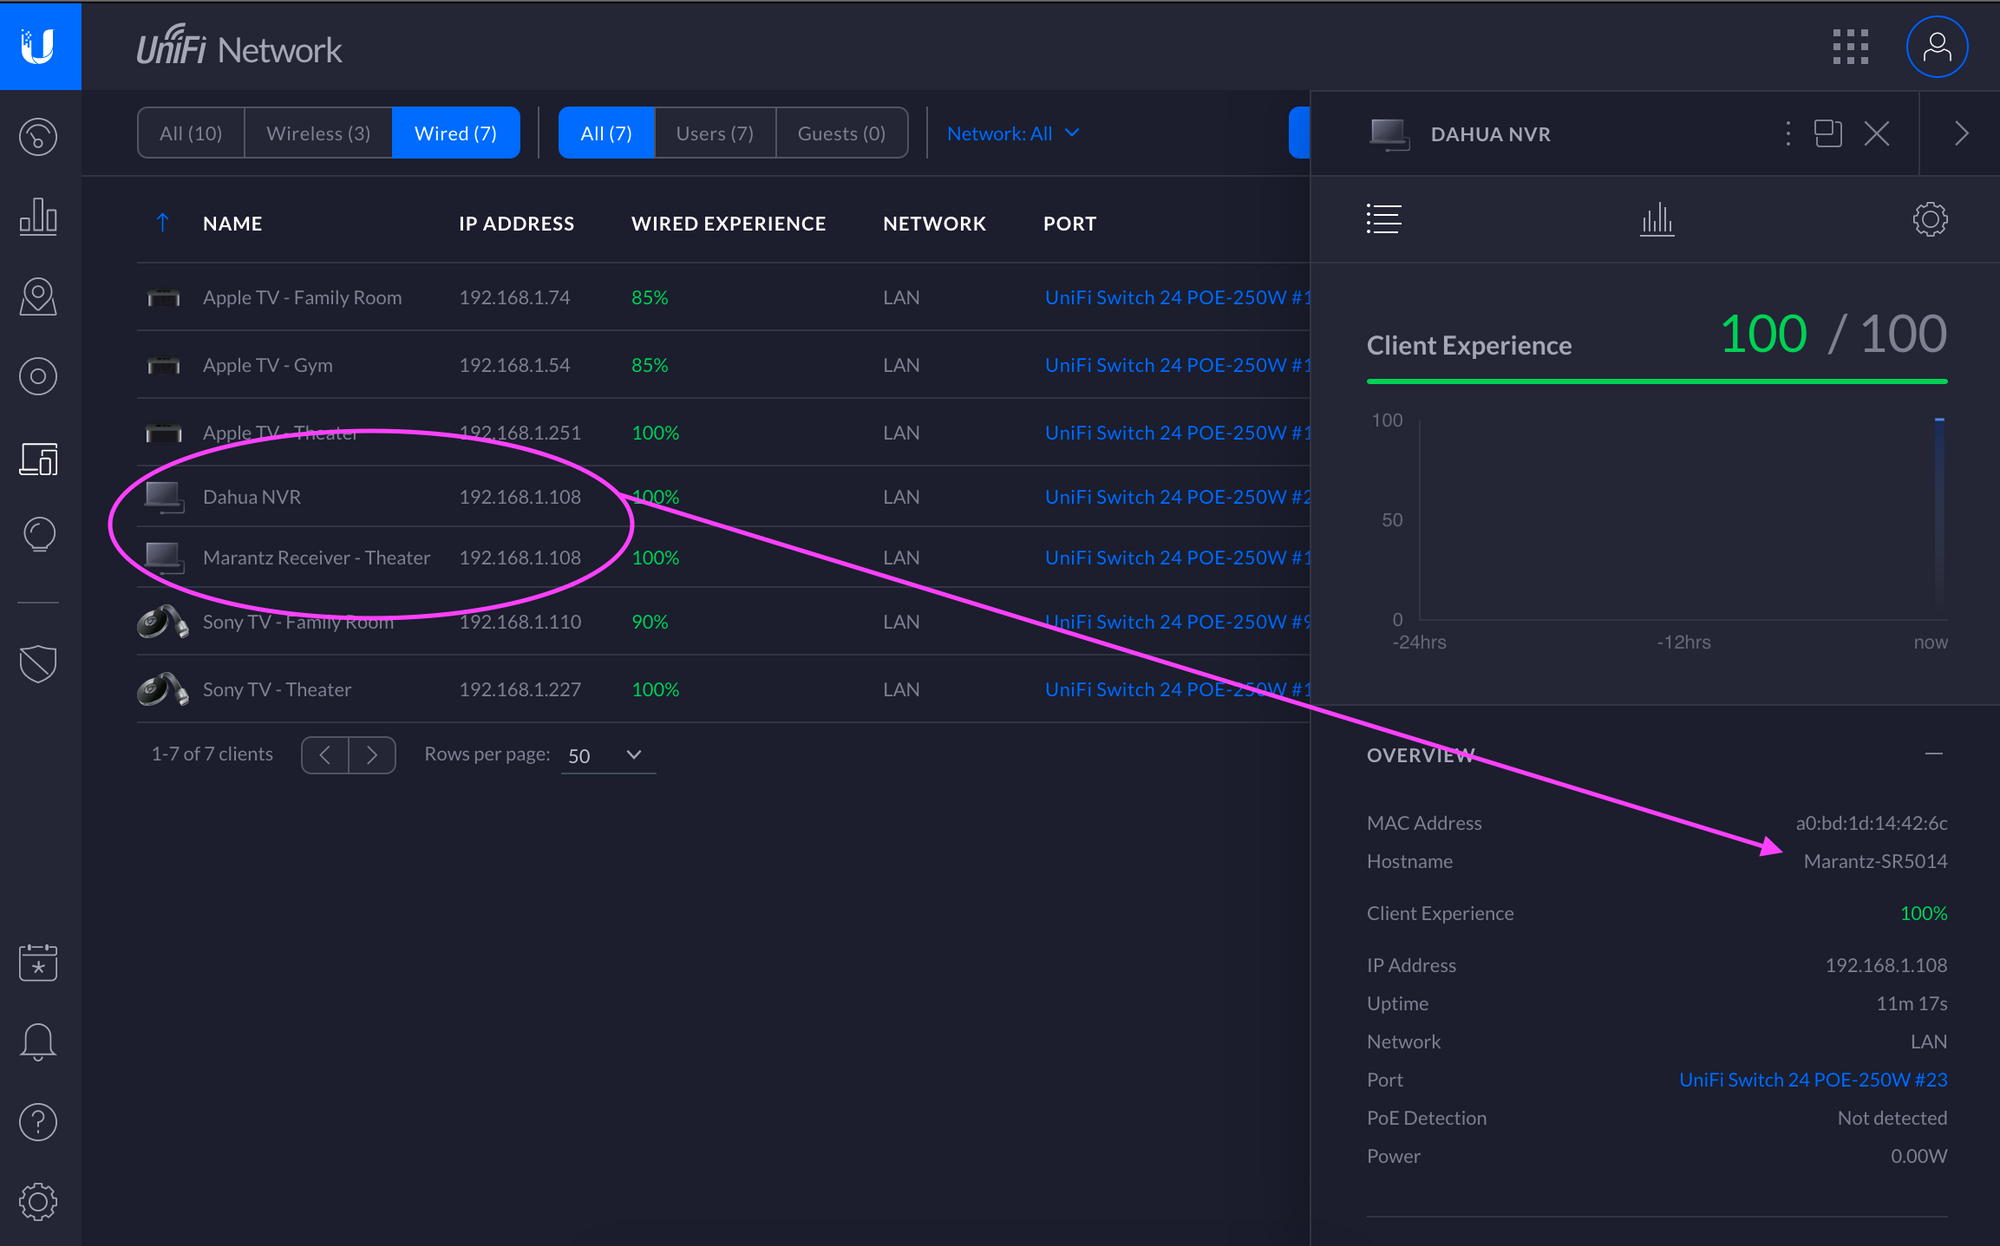Viewport: 2000px width, 1246px height.
Task: Open the list view icon in detail panel
Action: click(x=1385, y=222)
